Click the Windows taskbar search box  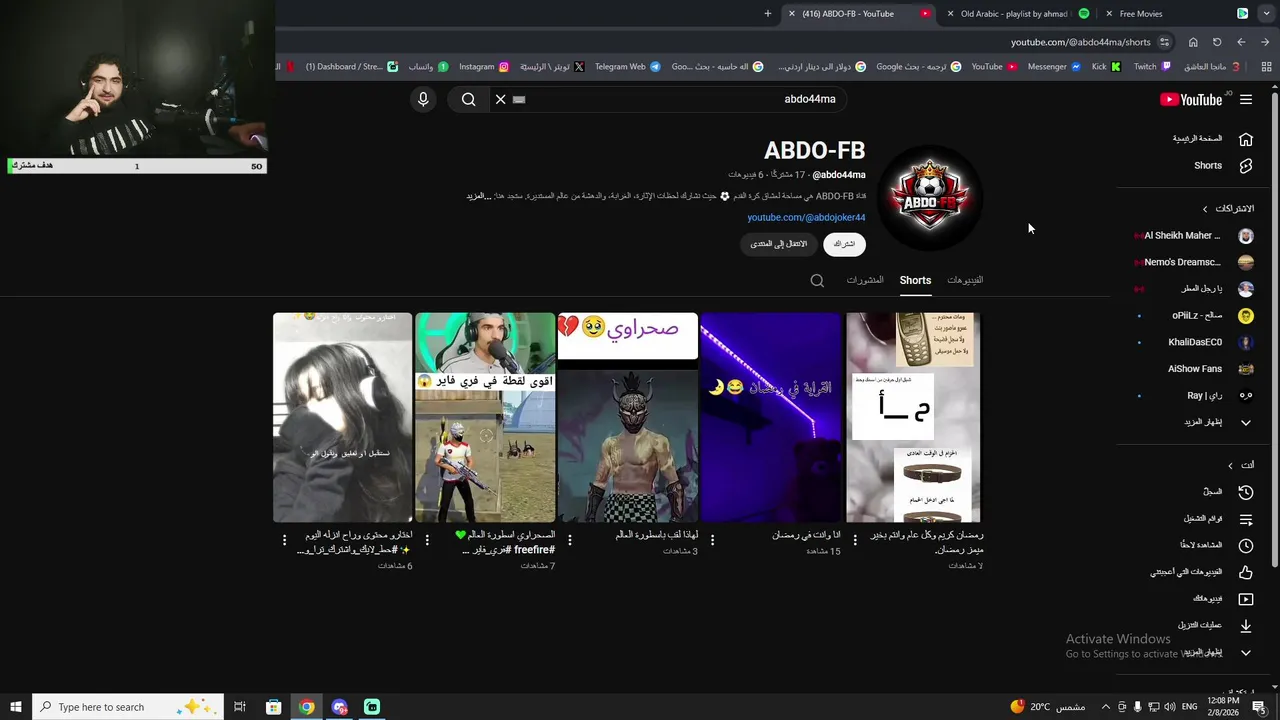coord(128,707)
